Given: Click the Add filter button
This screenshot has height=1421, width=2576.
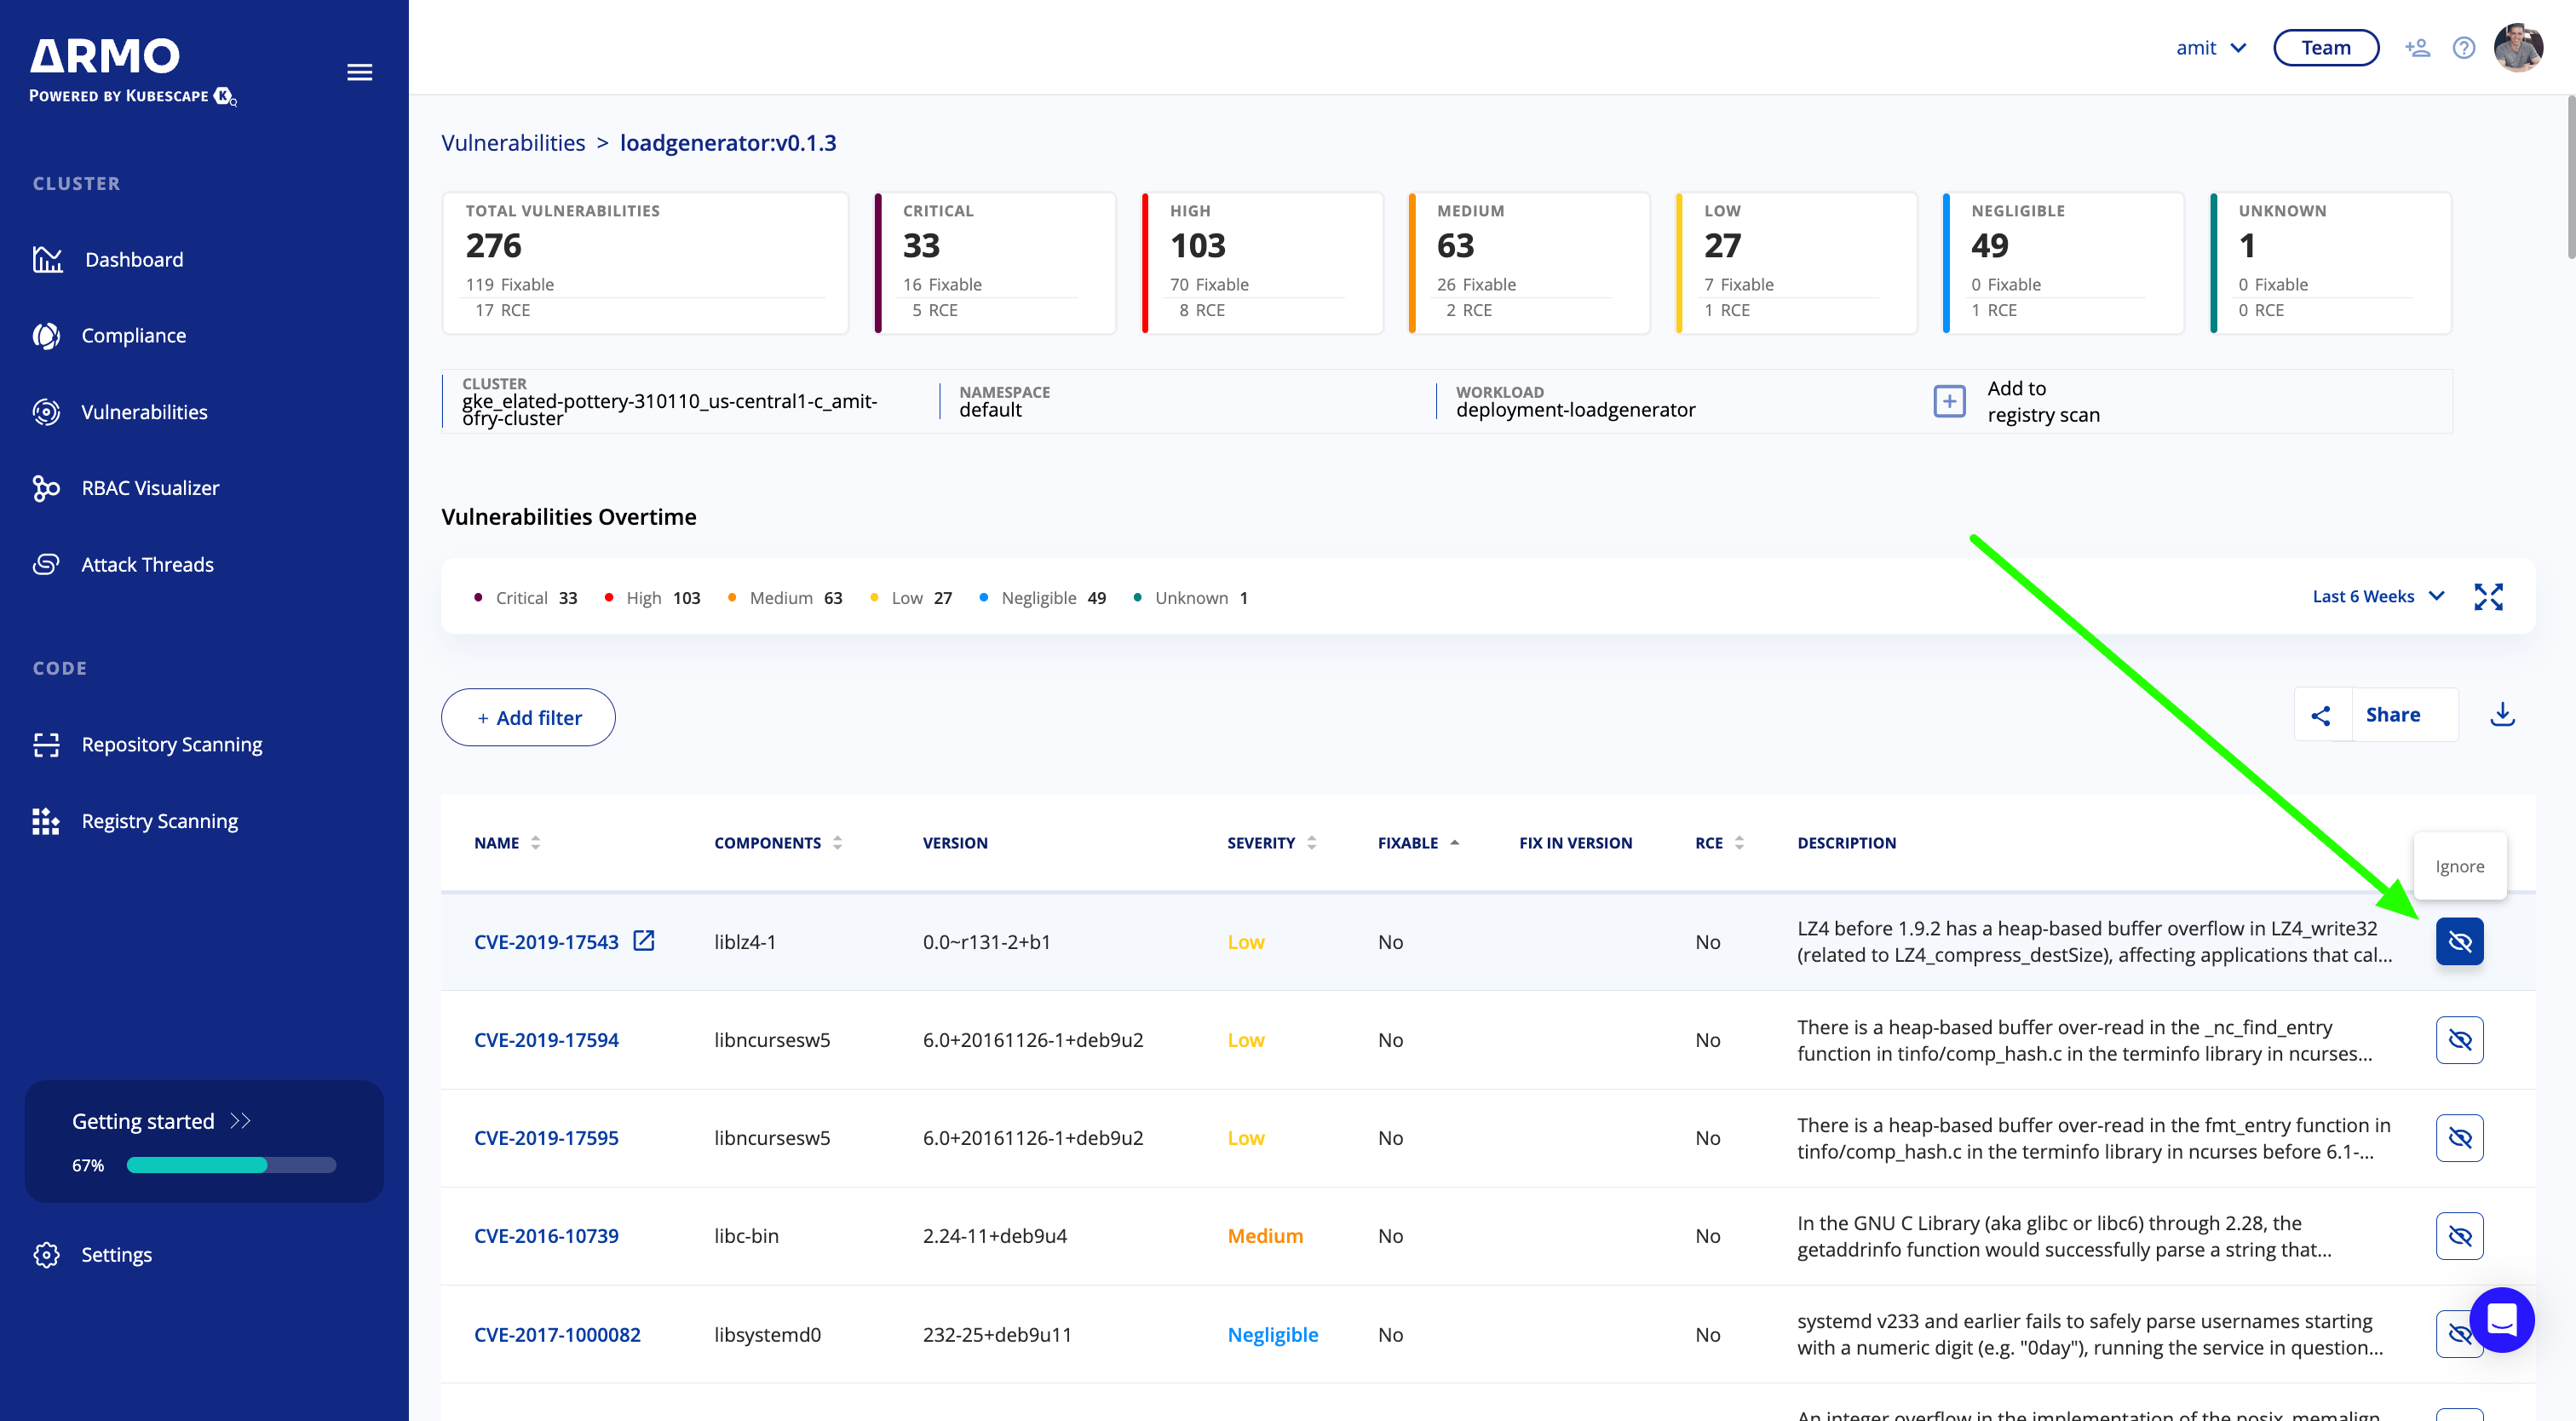Looking at the screenshot, I should [x=528, y=717].
